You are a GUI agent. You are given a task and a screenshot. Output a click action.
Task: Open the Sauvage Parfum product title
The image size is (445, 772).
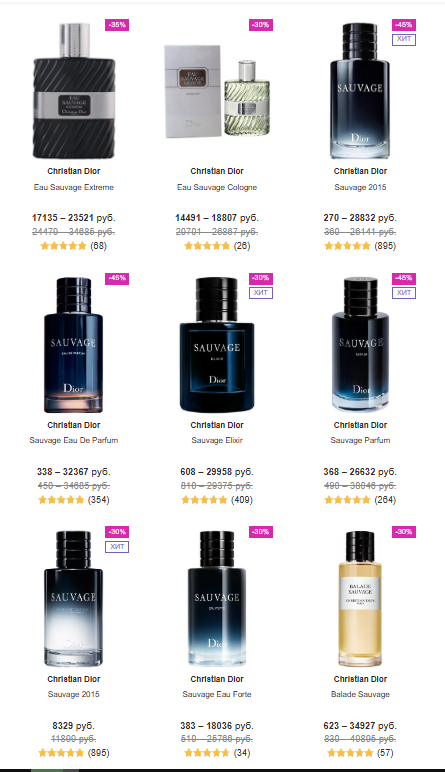360,440
